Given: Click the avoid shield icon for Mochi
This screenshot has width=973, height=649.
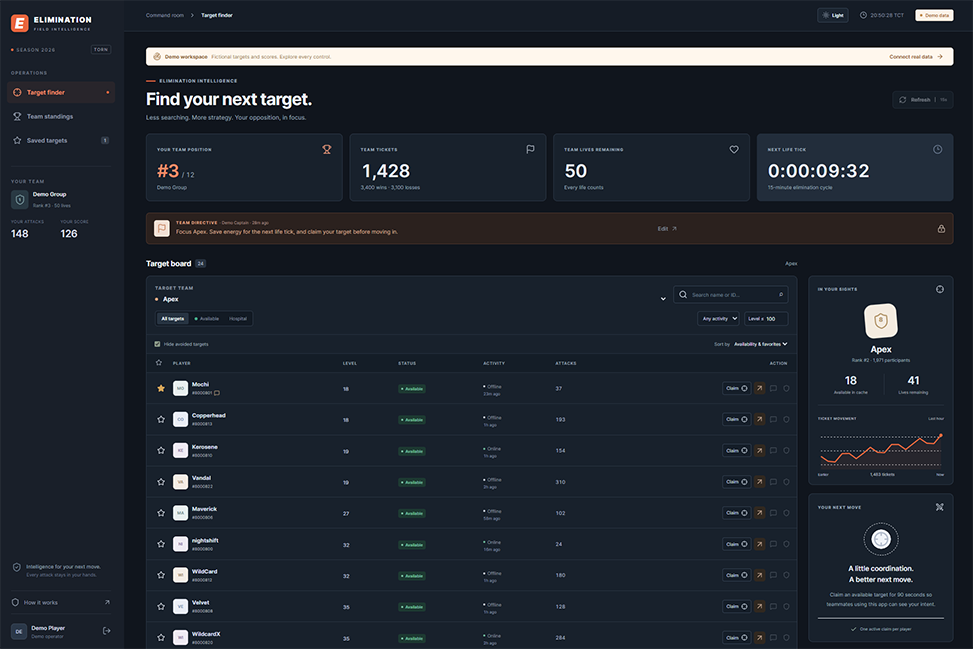Looking at the screenshot, I should (x=786, y=388).
